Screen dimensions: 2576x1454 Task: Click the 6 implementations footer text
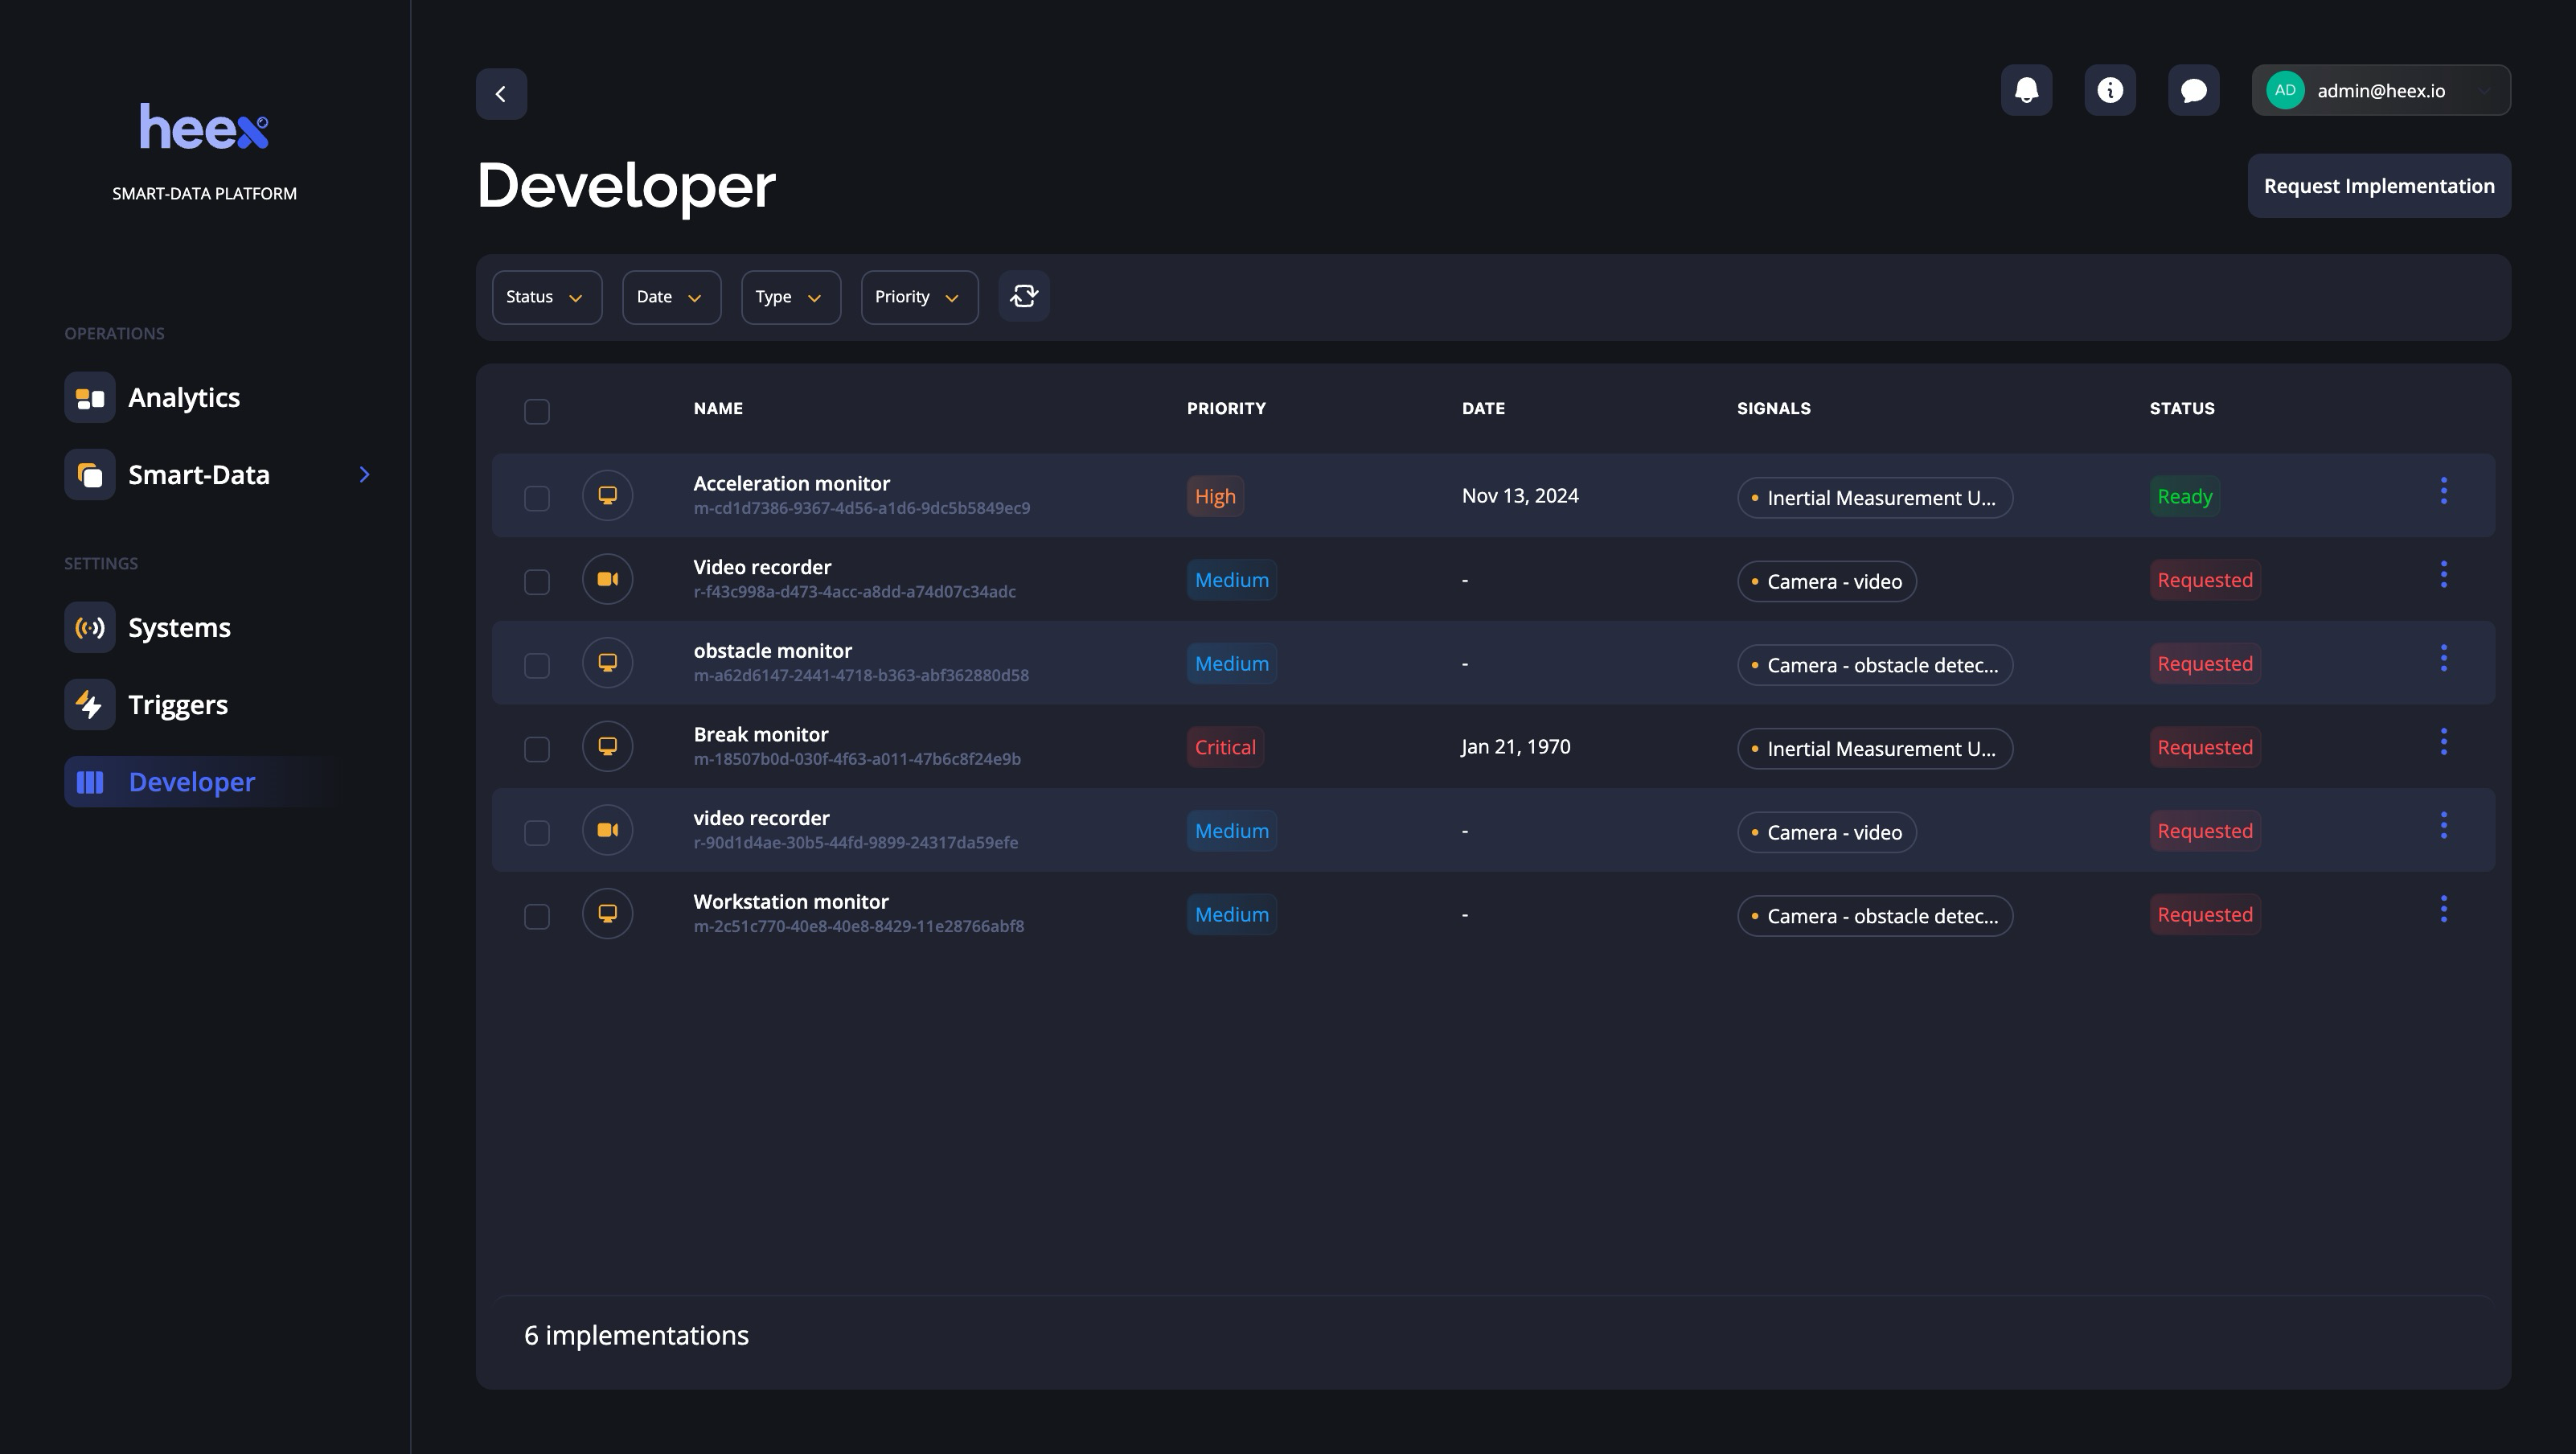tap(636, 1336)
